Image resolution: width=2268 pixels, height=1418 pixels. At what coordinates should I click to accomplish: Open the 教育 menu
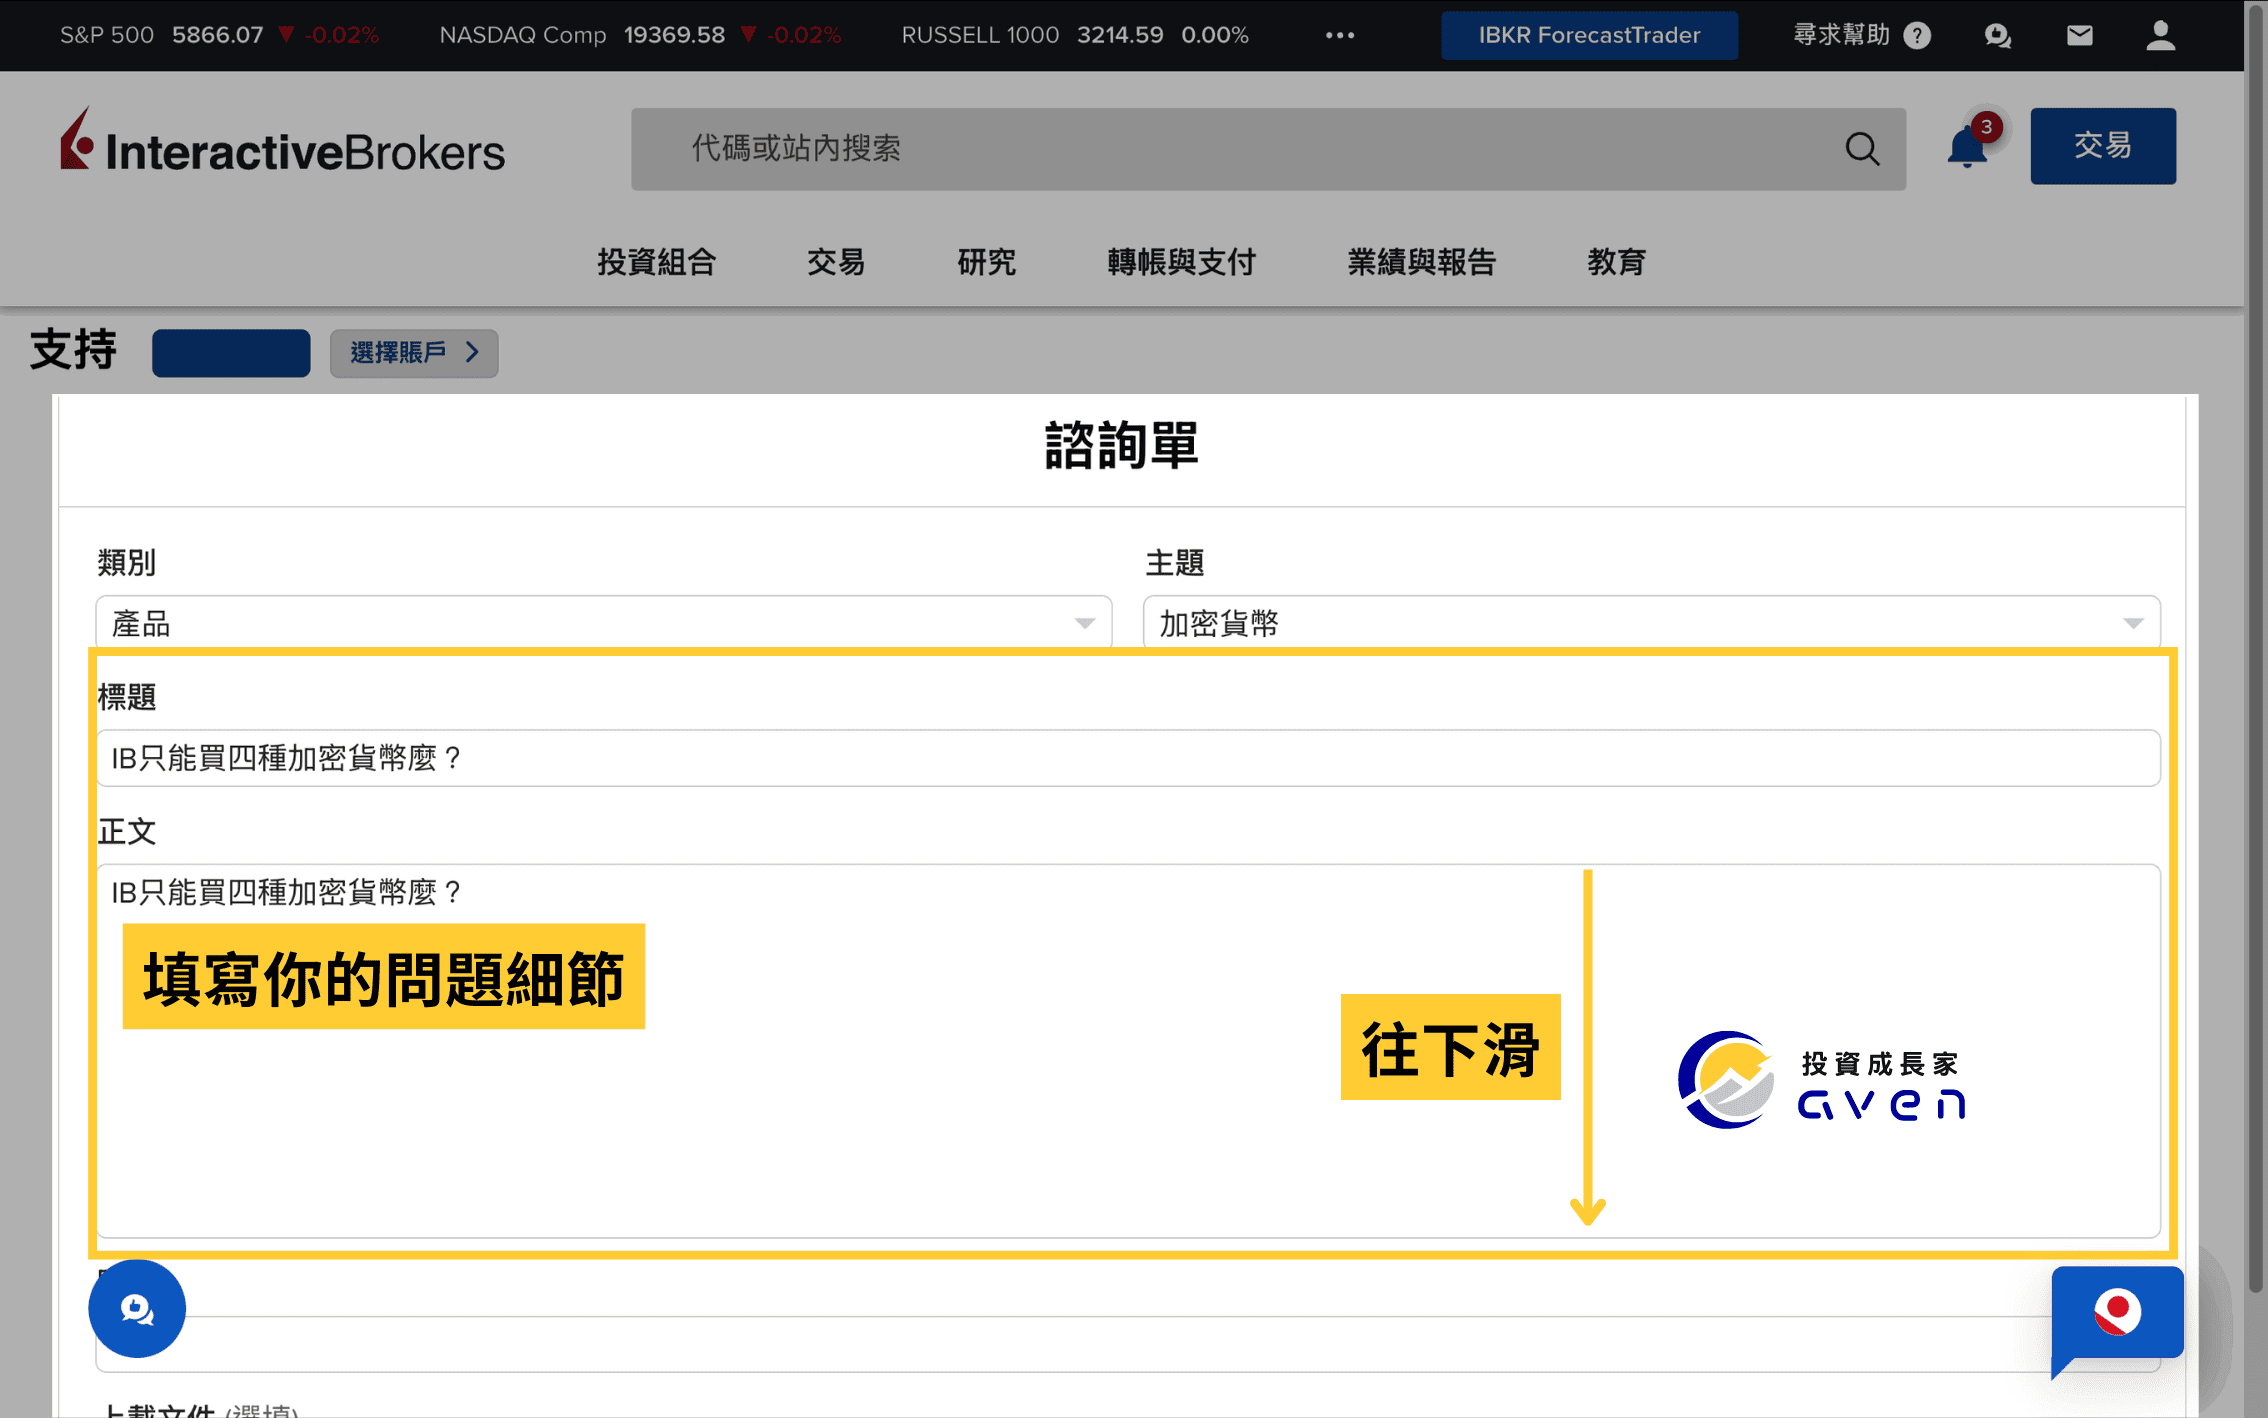pos(1616,262)
